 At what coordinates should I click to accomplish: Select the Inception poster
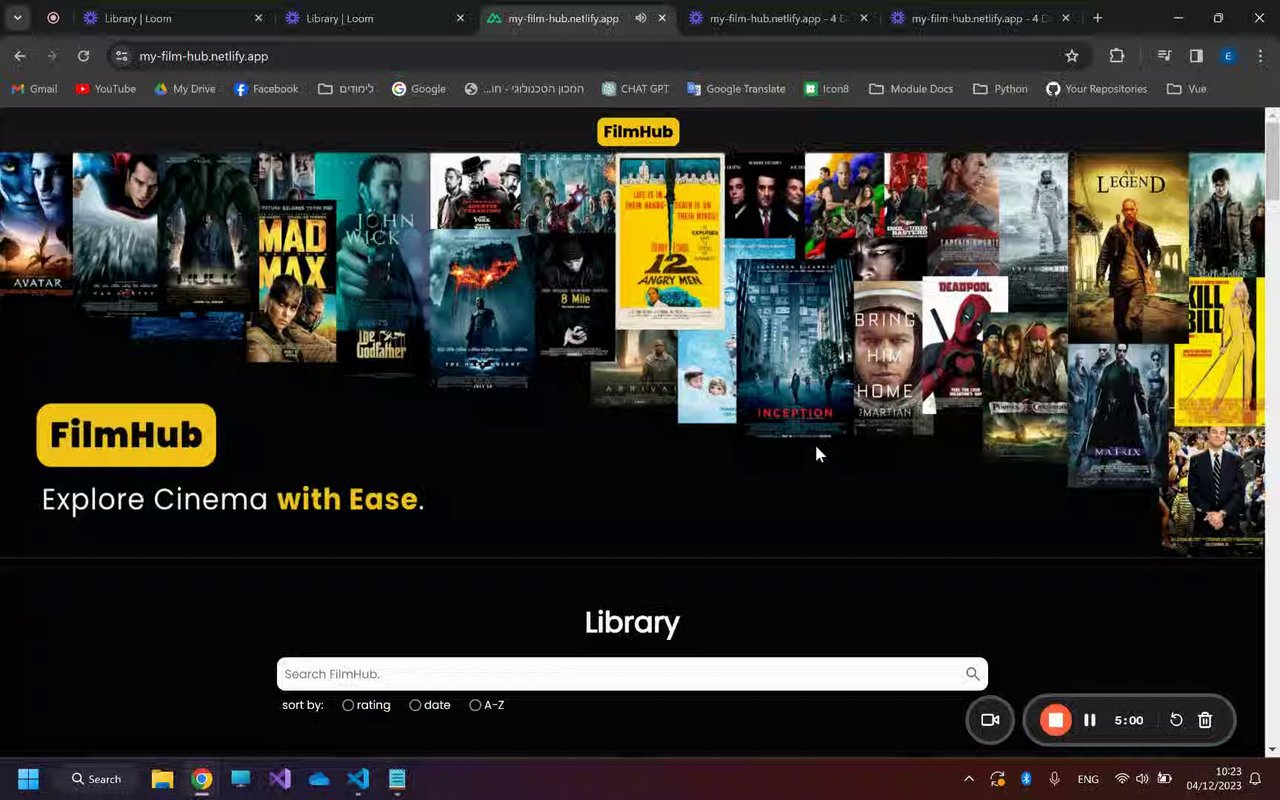795,348
